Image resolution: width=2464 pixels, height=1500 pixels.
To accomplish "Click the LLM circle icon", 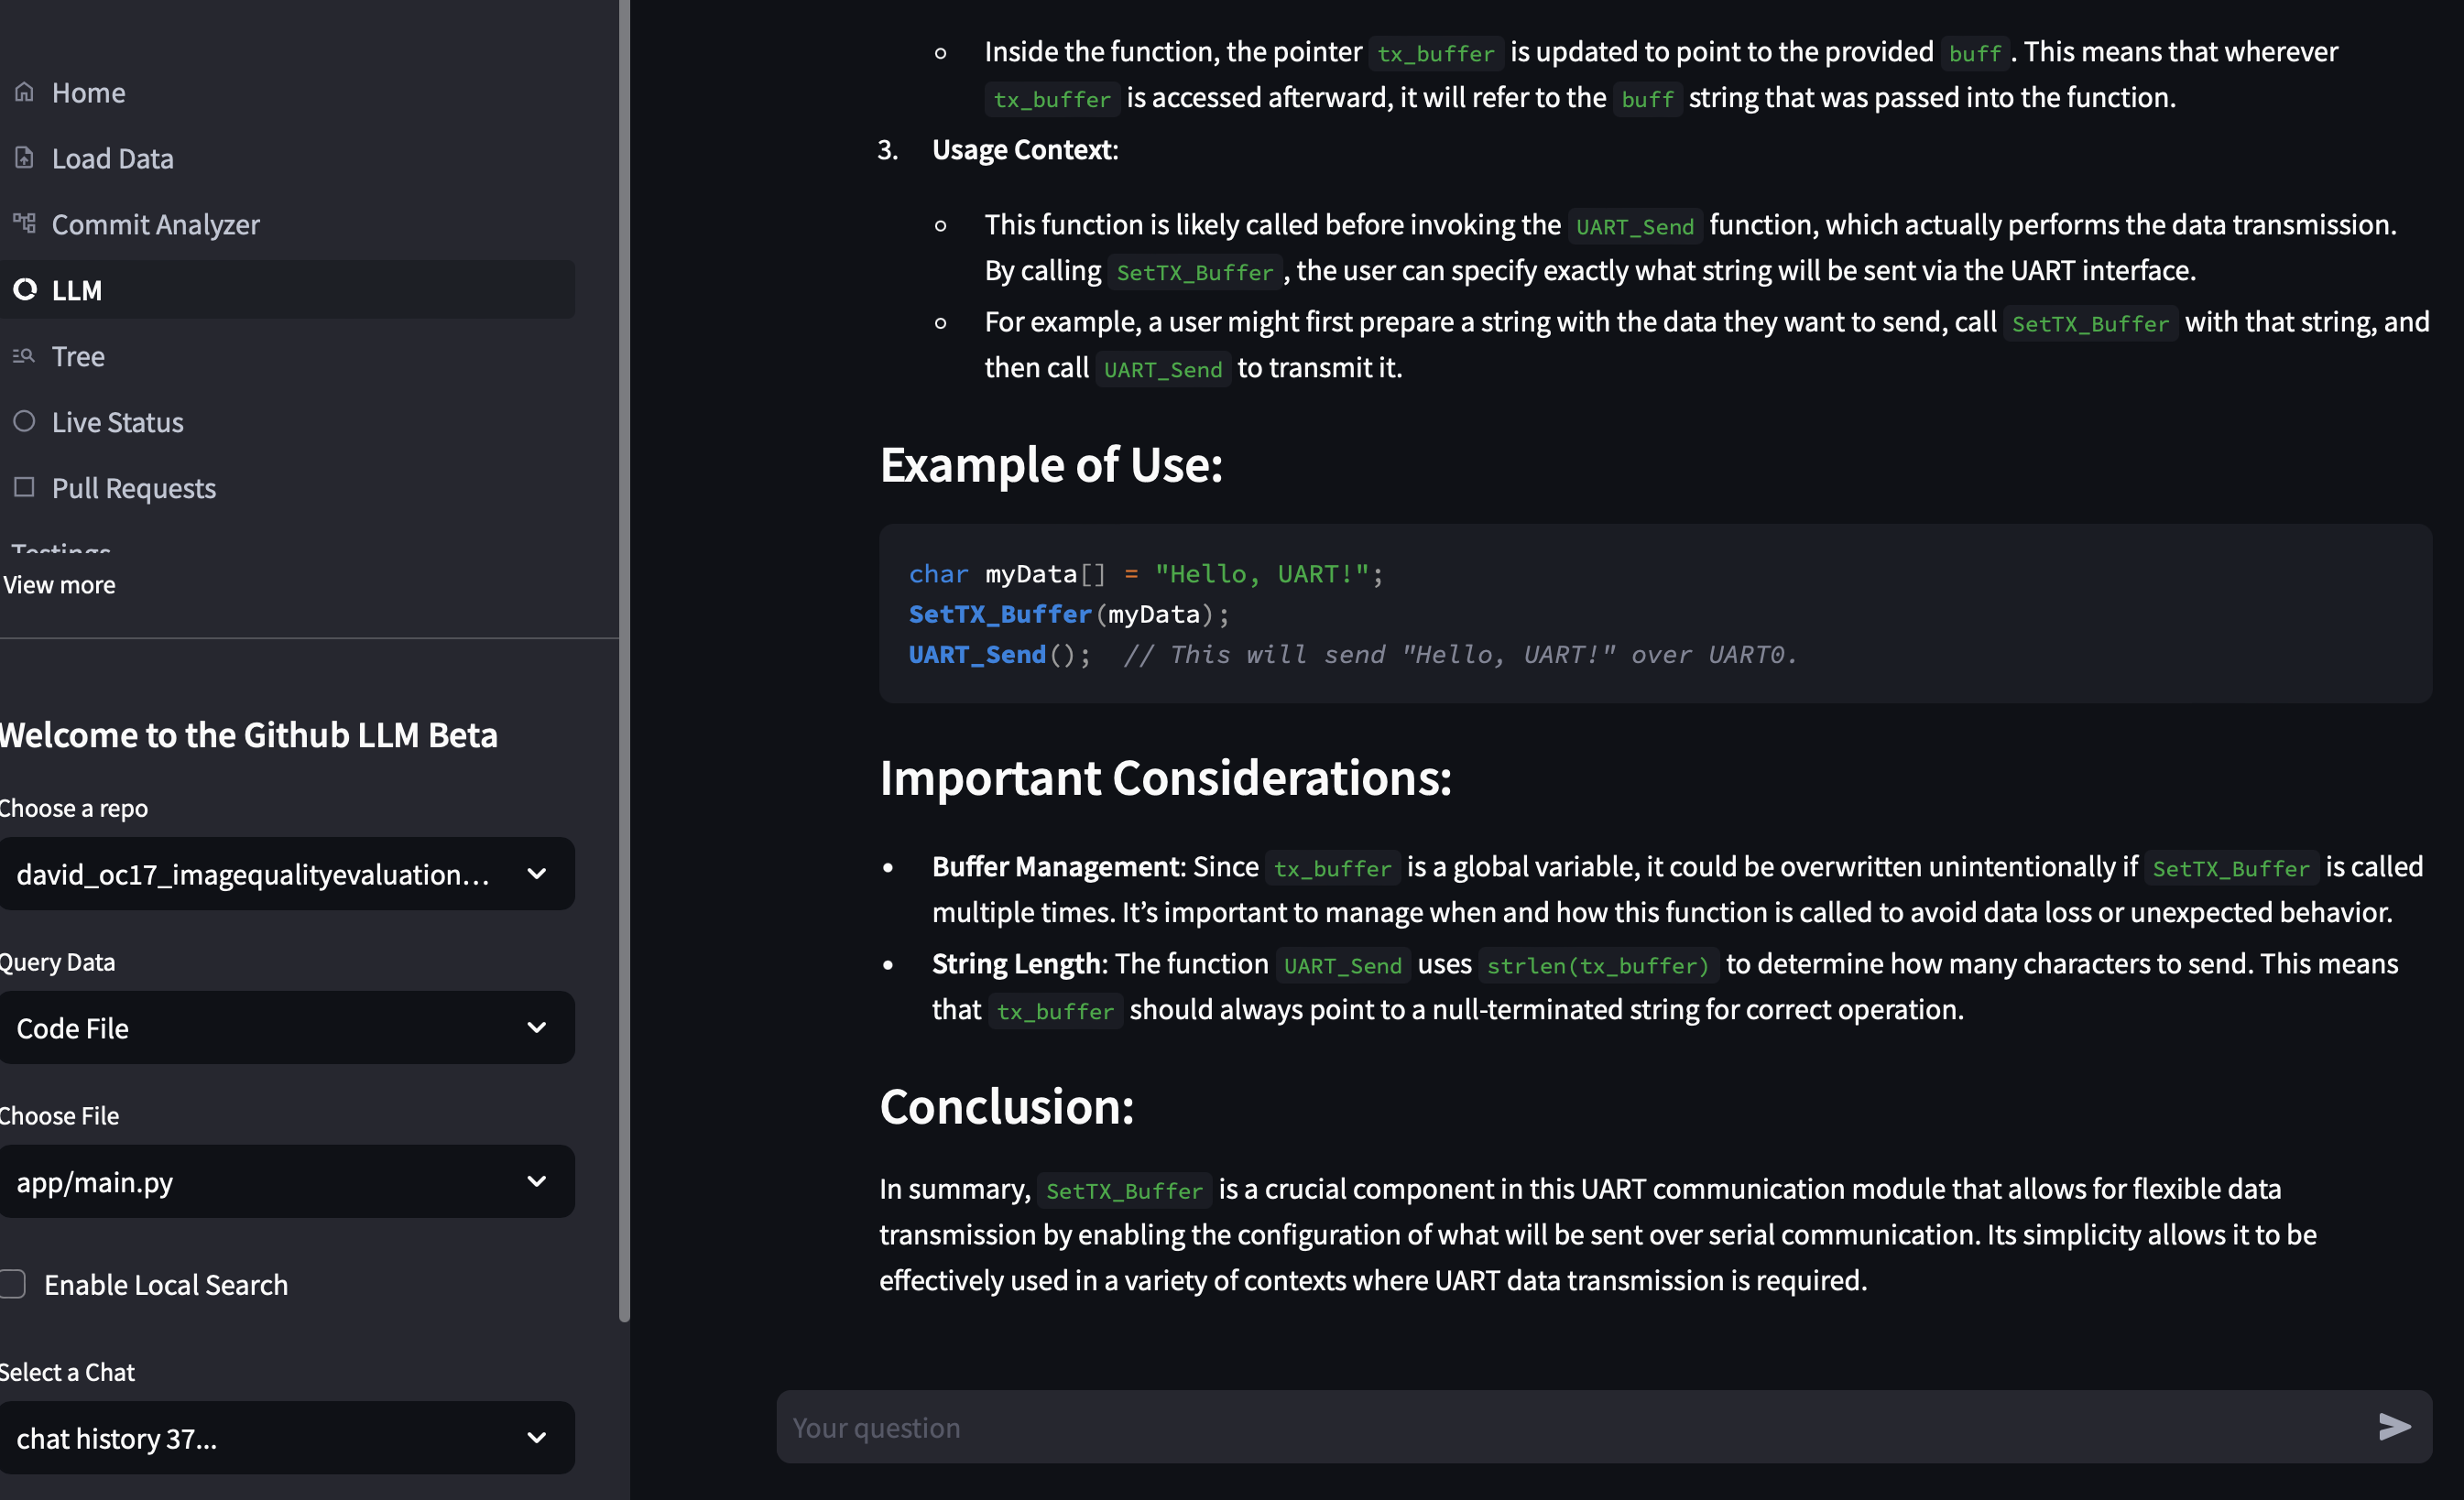I will point(24,290).
